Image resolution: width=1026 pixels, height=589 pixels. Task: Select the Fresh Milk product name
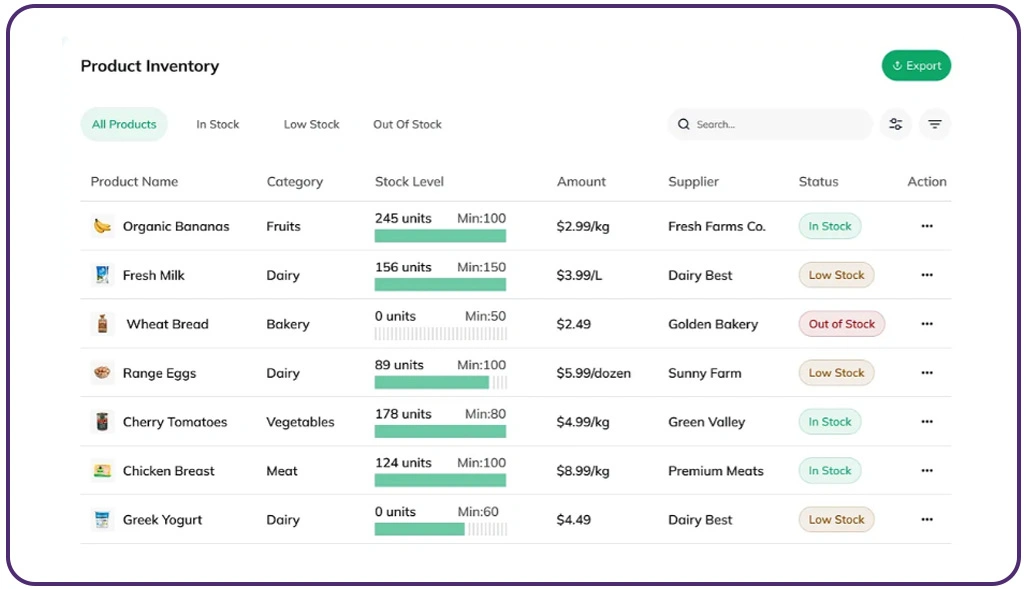[154, 275]
